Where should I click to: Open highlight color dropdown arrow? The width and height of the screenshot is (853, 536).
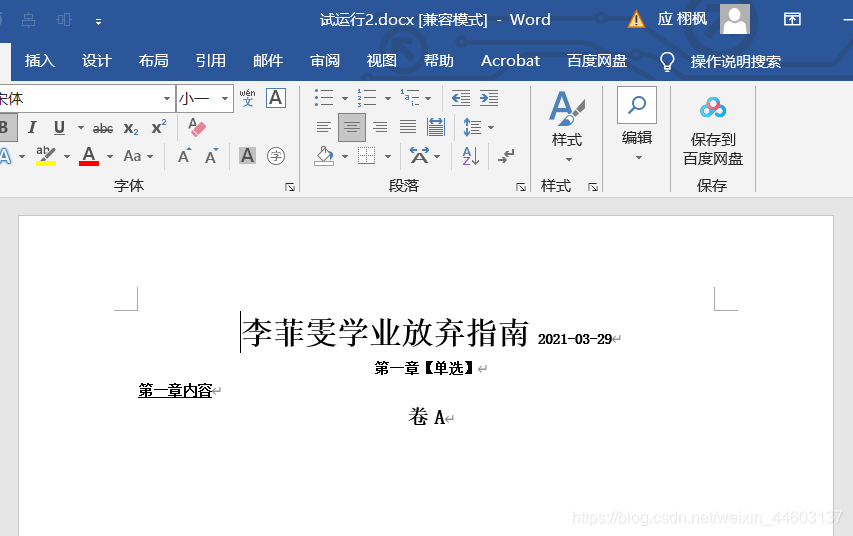pos(67,157)
